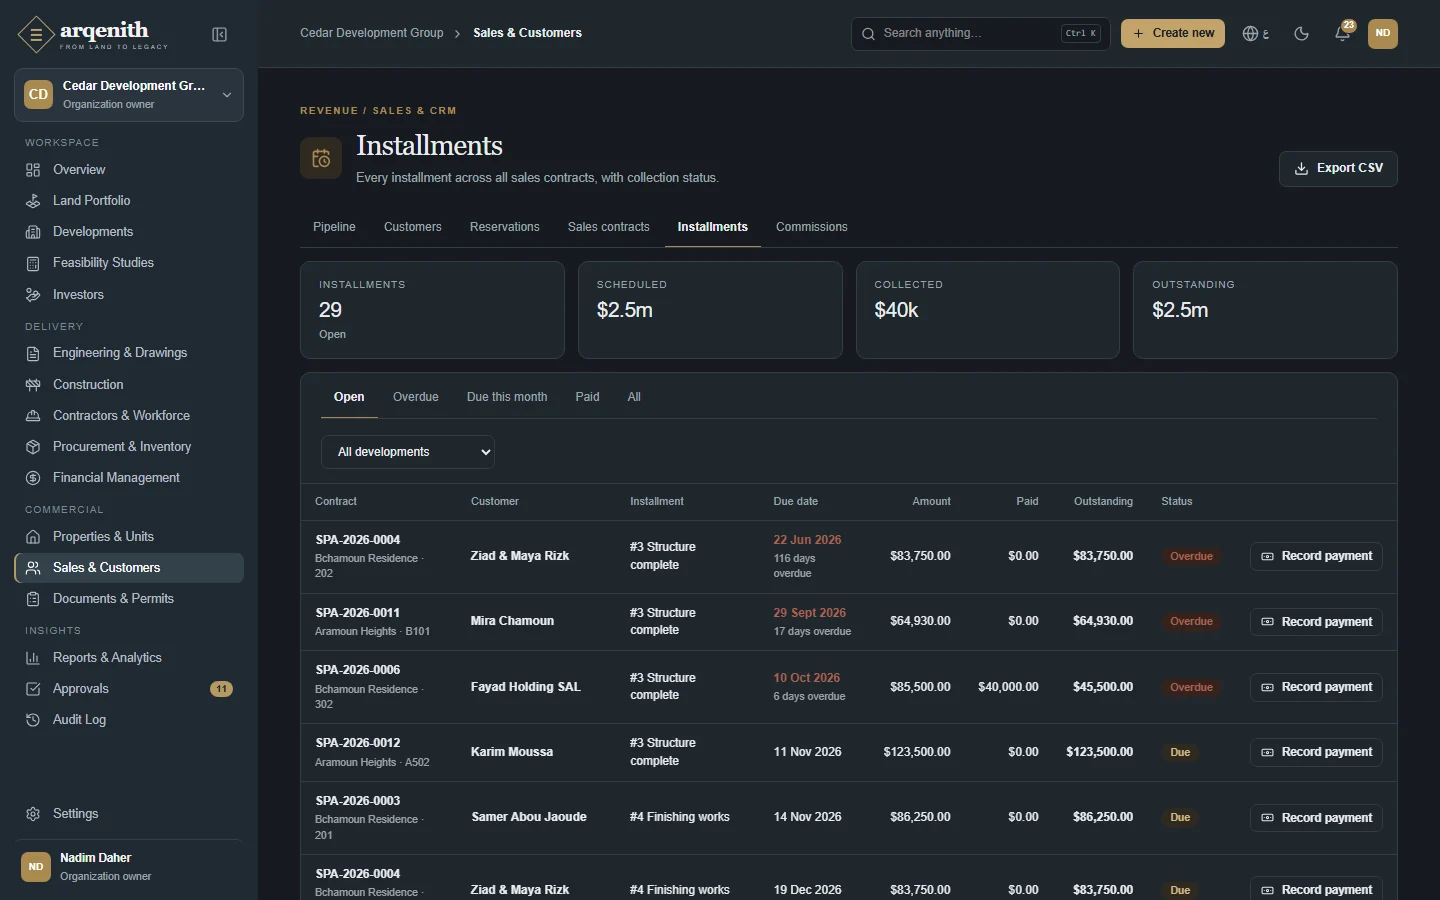1440x900 pixels.
Task: Show installments Due this month
Action: [507, 397]
